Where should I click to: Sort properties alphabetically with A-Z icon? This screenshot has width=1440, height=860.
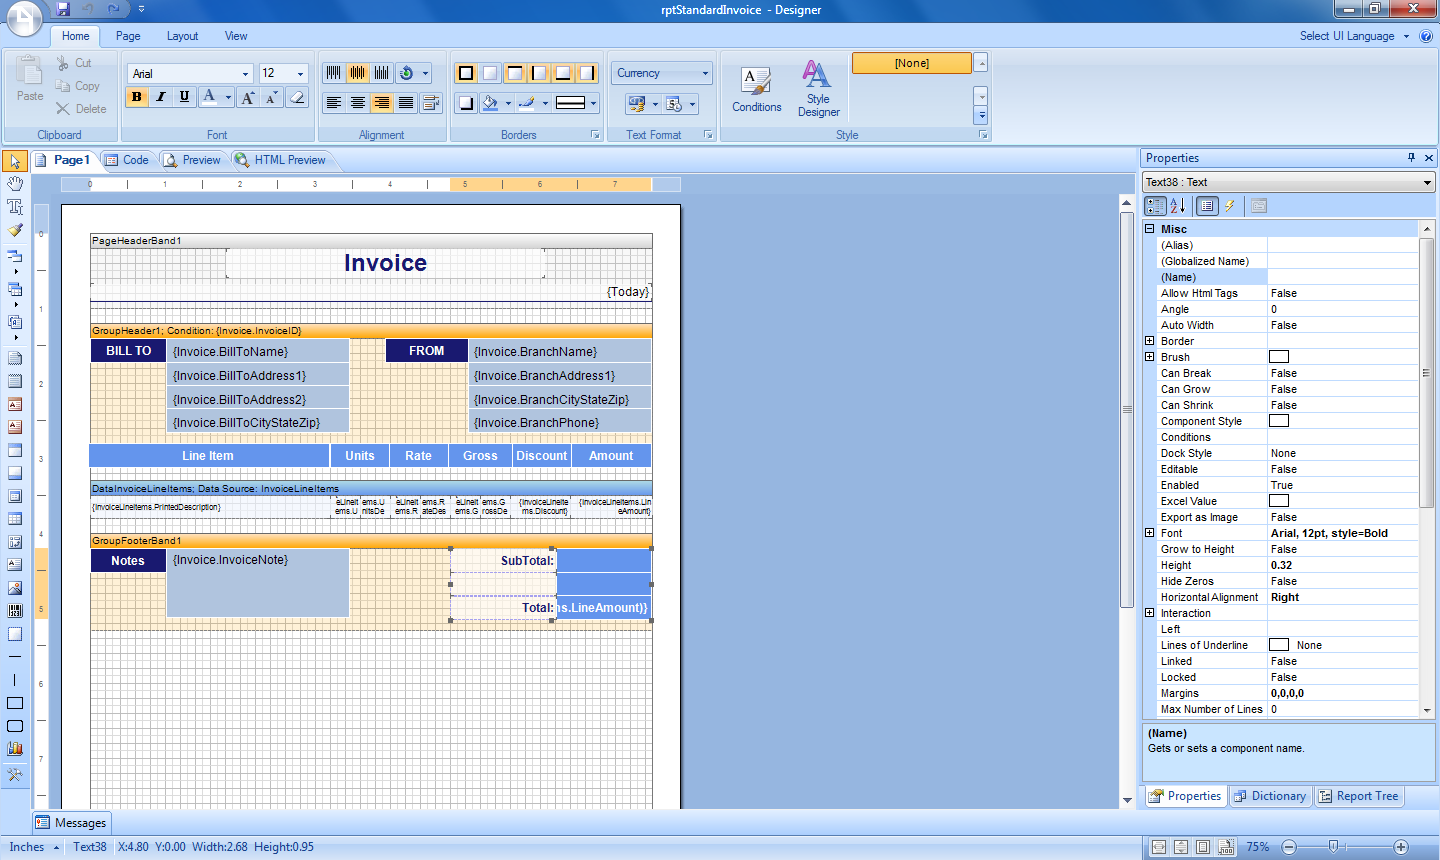tap(1178, 206)
